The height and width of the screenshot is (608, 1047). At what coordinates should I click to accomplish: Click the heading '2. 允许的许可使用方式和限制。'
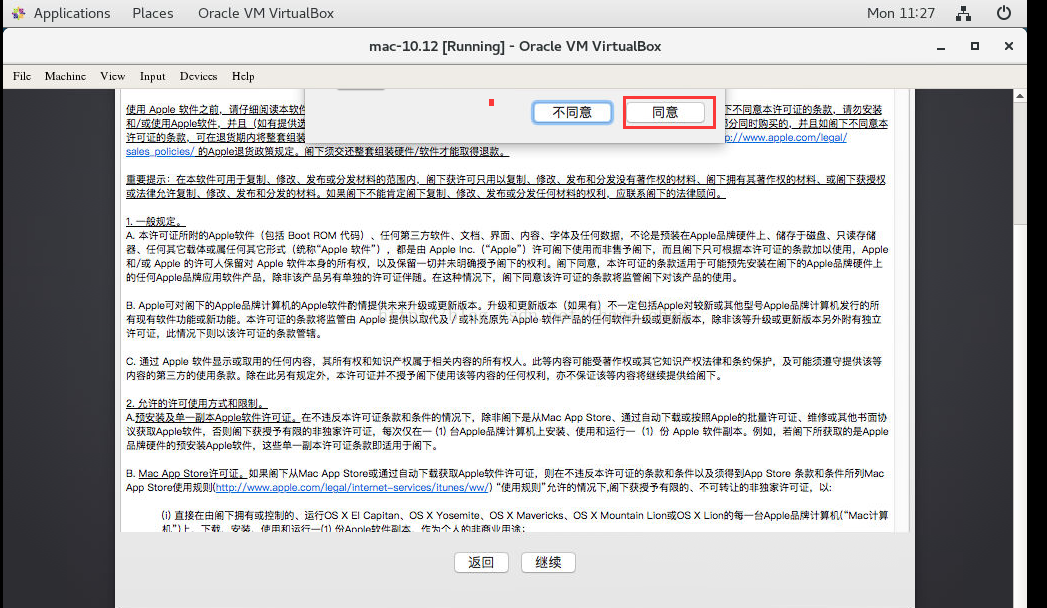pos(196,404)
